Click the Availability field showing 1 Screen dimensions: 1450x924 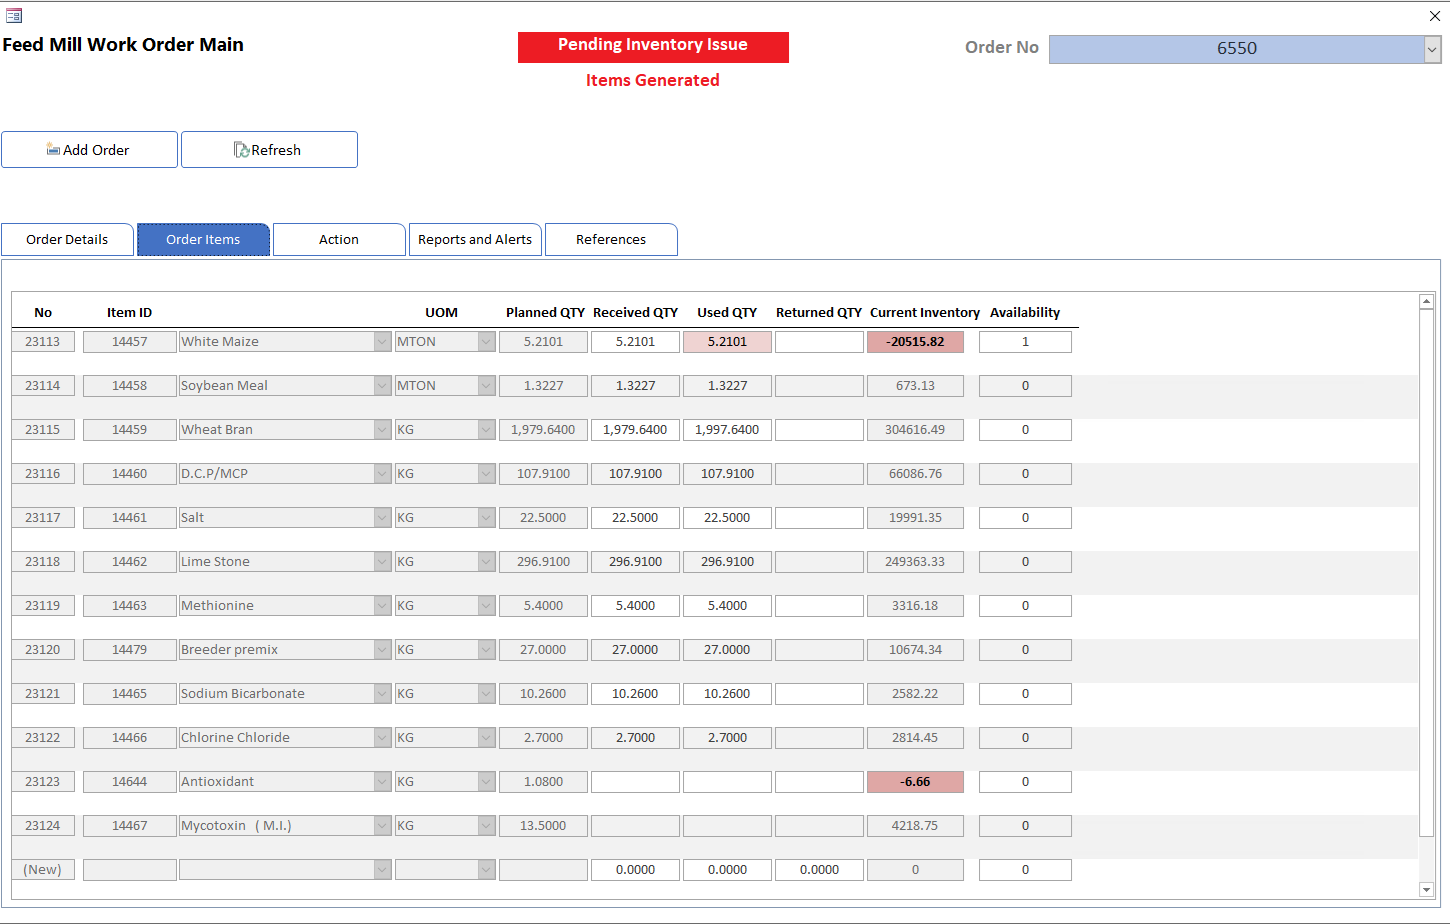click(1025, 342)
